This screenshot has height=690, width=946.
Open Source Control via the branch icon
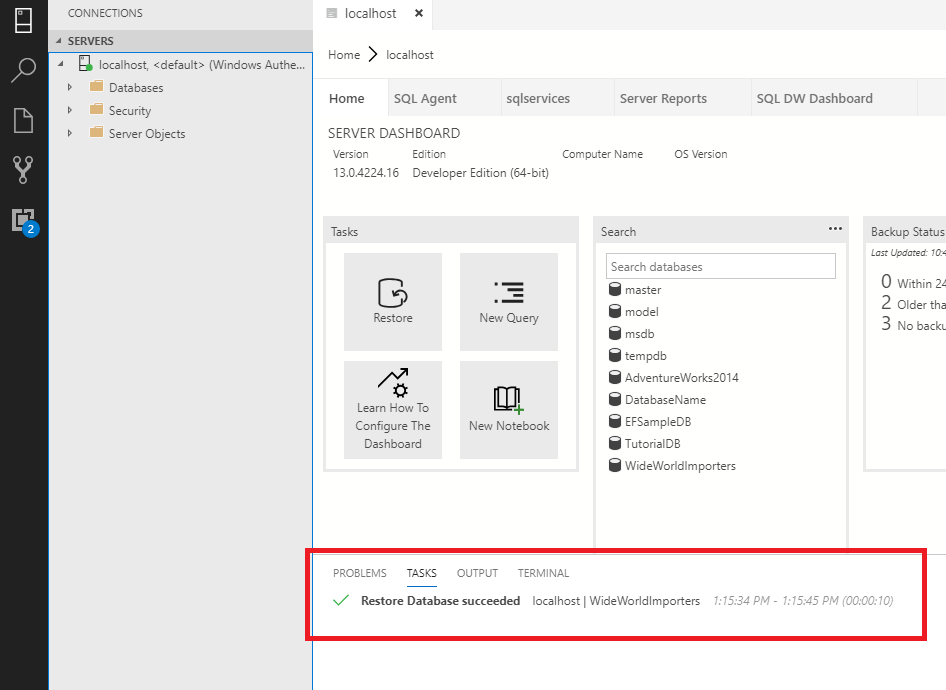[x=23, y=170]
